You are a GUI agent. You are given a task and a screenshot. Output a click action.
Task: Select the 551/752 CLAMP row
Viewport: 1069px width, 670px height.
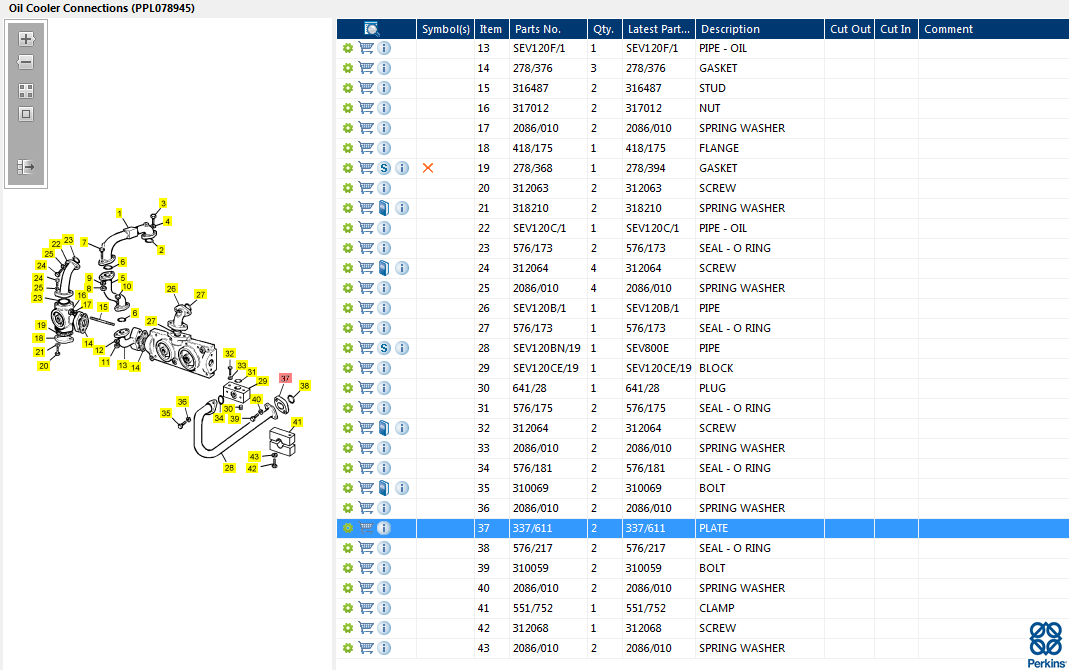point(703,608)
